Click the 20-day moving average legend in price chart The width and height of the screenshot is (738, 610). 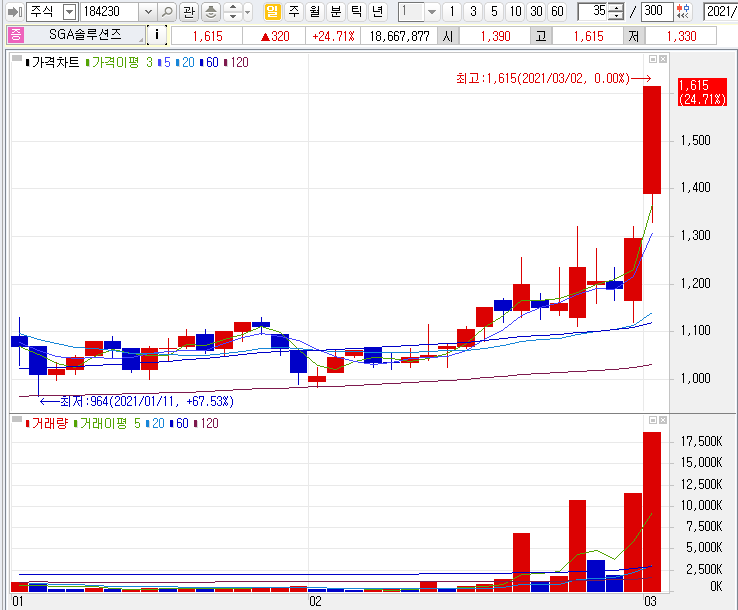pos(185,63)
